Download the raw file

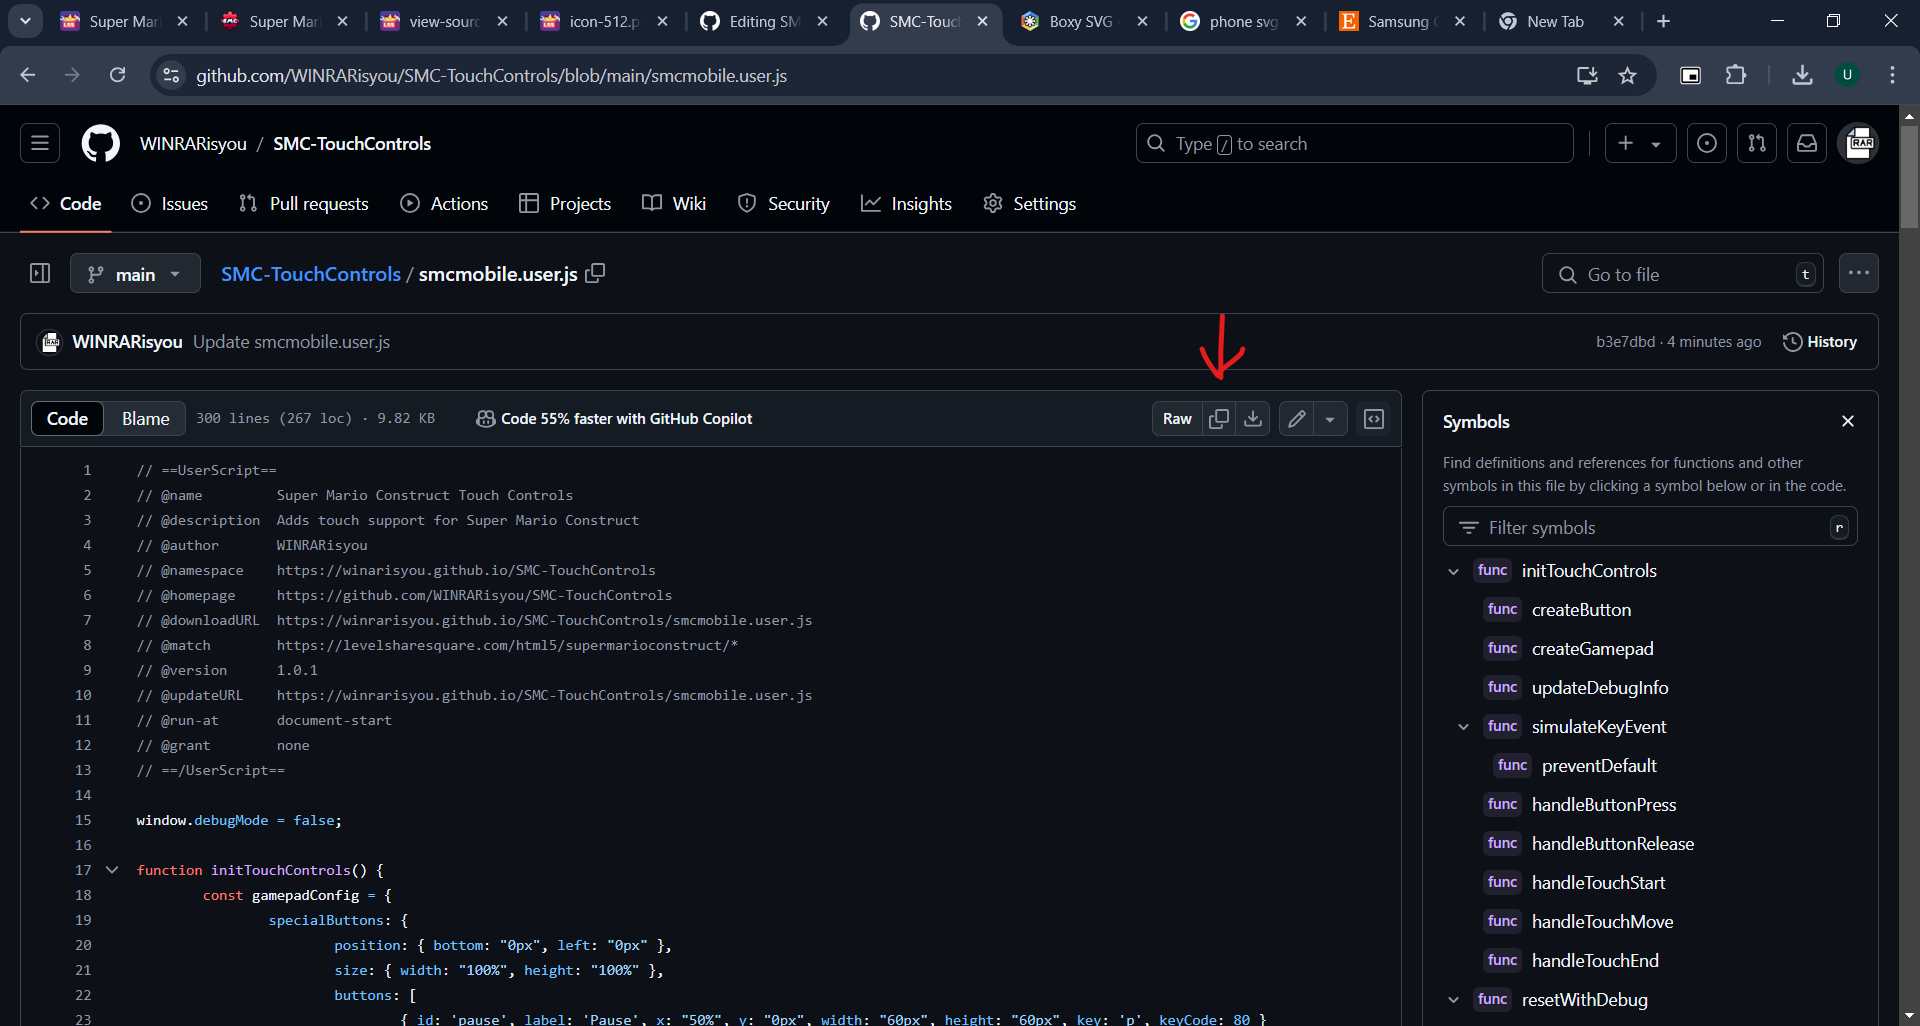1253,419
